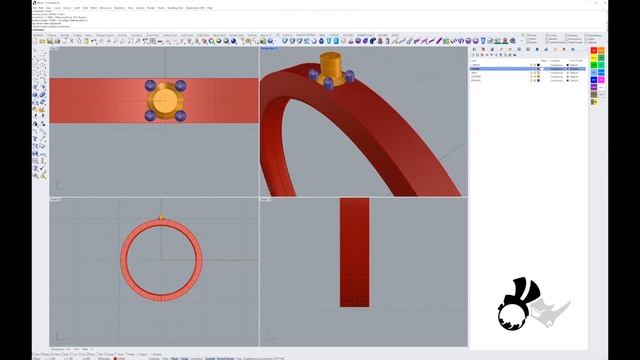Image resolution: width=640 pixels, height=360 pixels.
Task: Toggle the Quad object snap checkbox
Action: coord(109,354)
